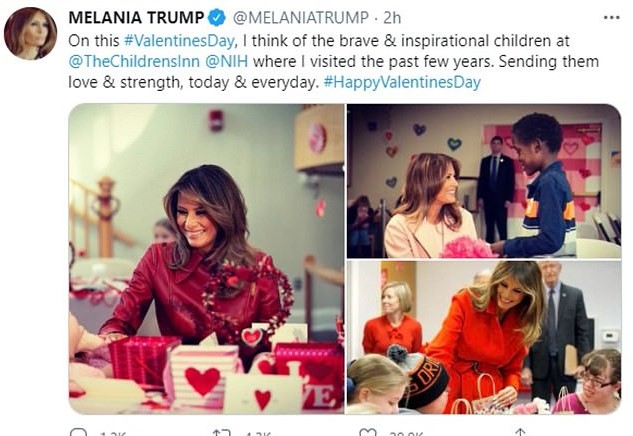Open Melania Trump's profile picture
This screenshot has height=436, width=633.
(30, 33)
